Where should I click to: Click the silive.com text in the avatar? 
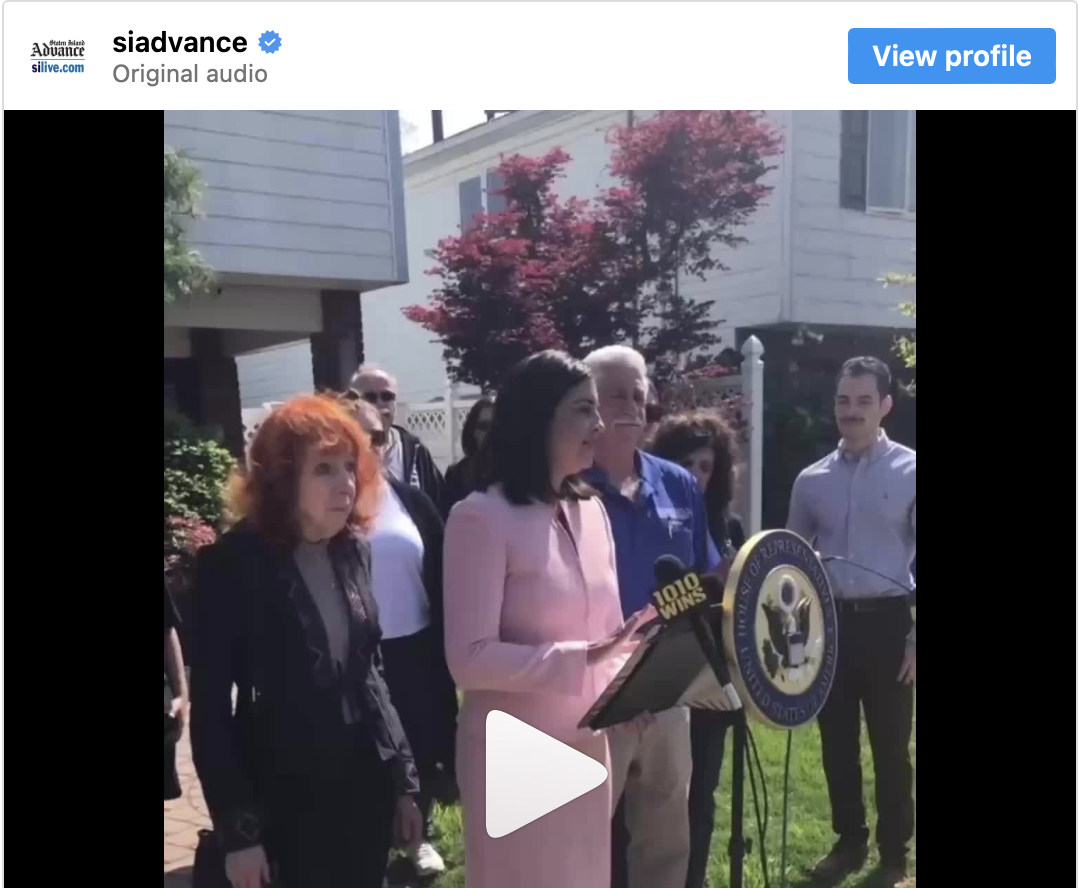click(x=58, y=67)
